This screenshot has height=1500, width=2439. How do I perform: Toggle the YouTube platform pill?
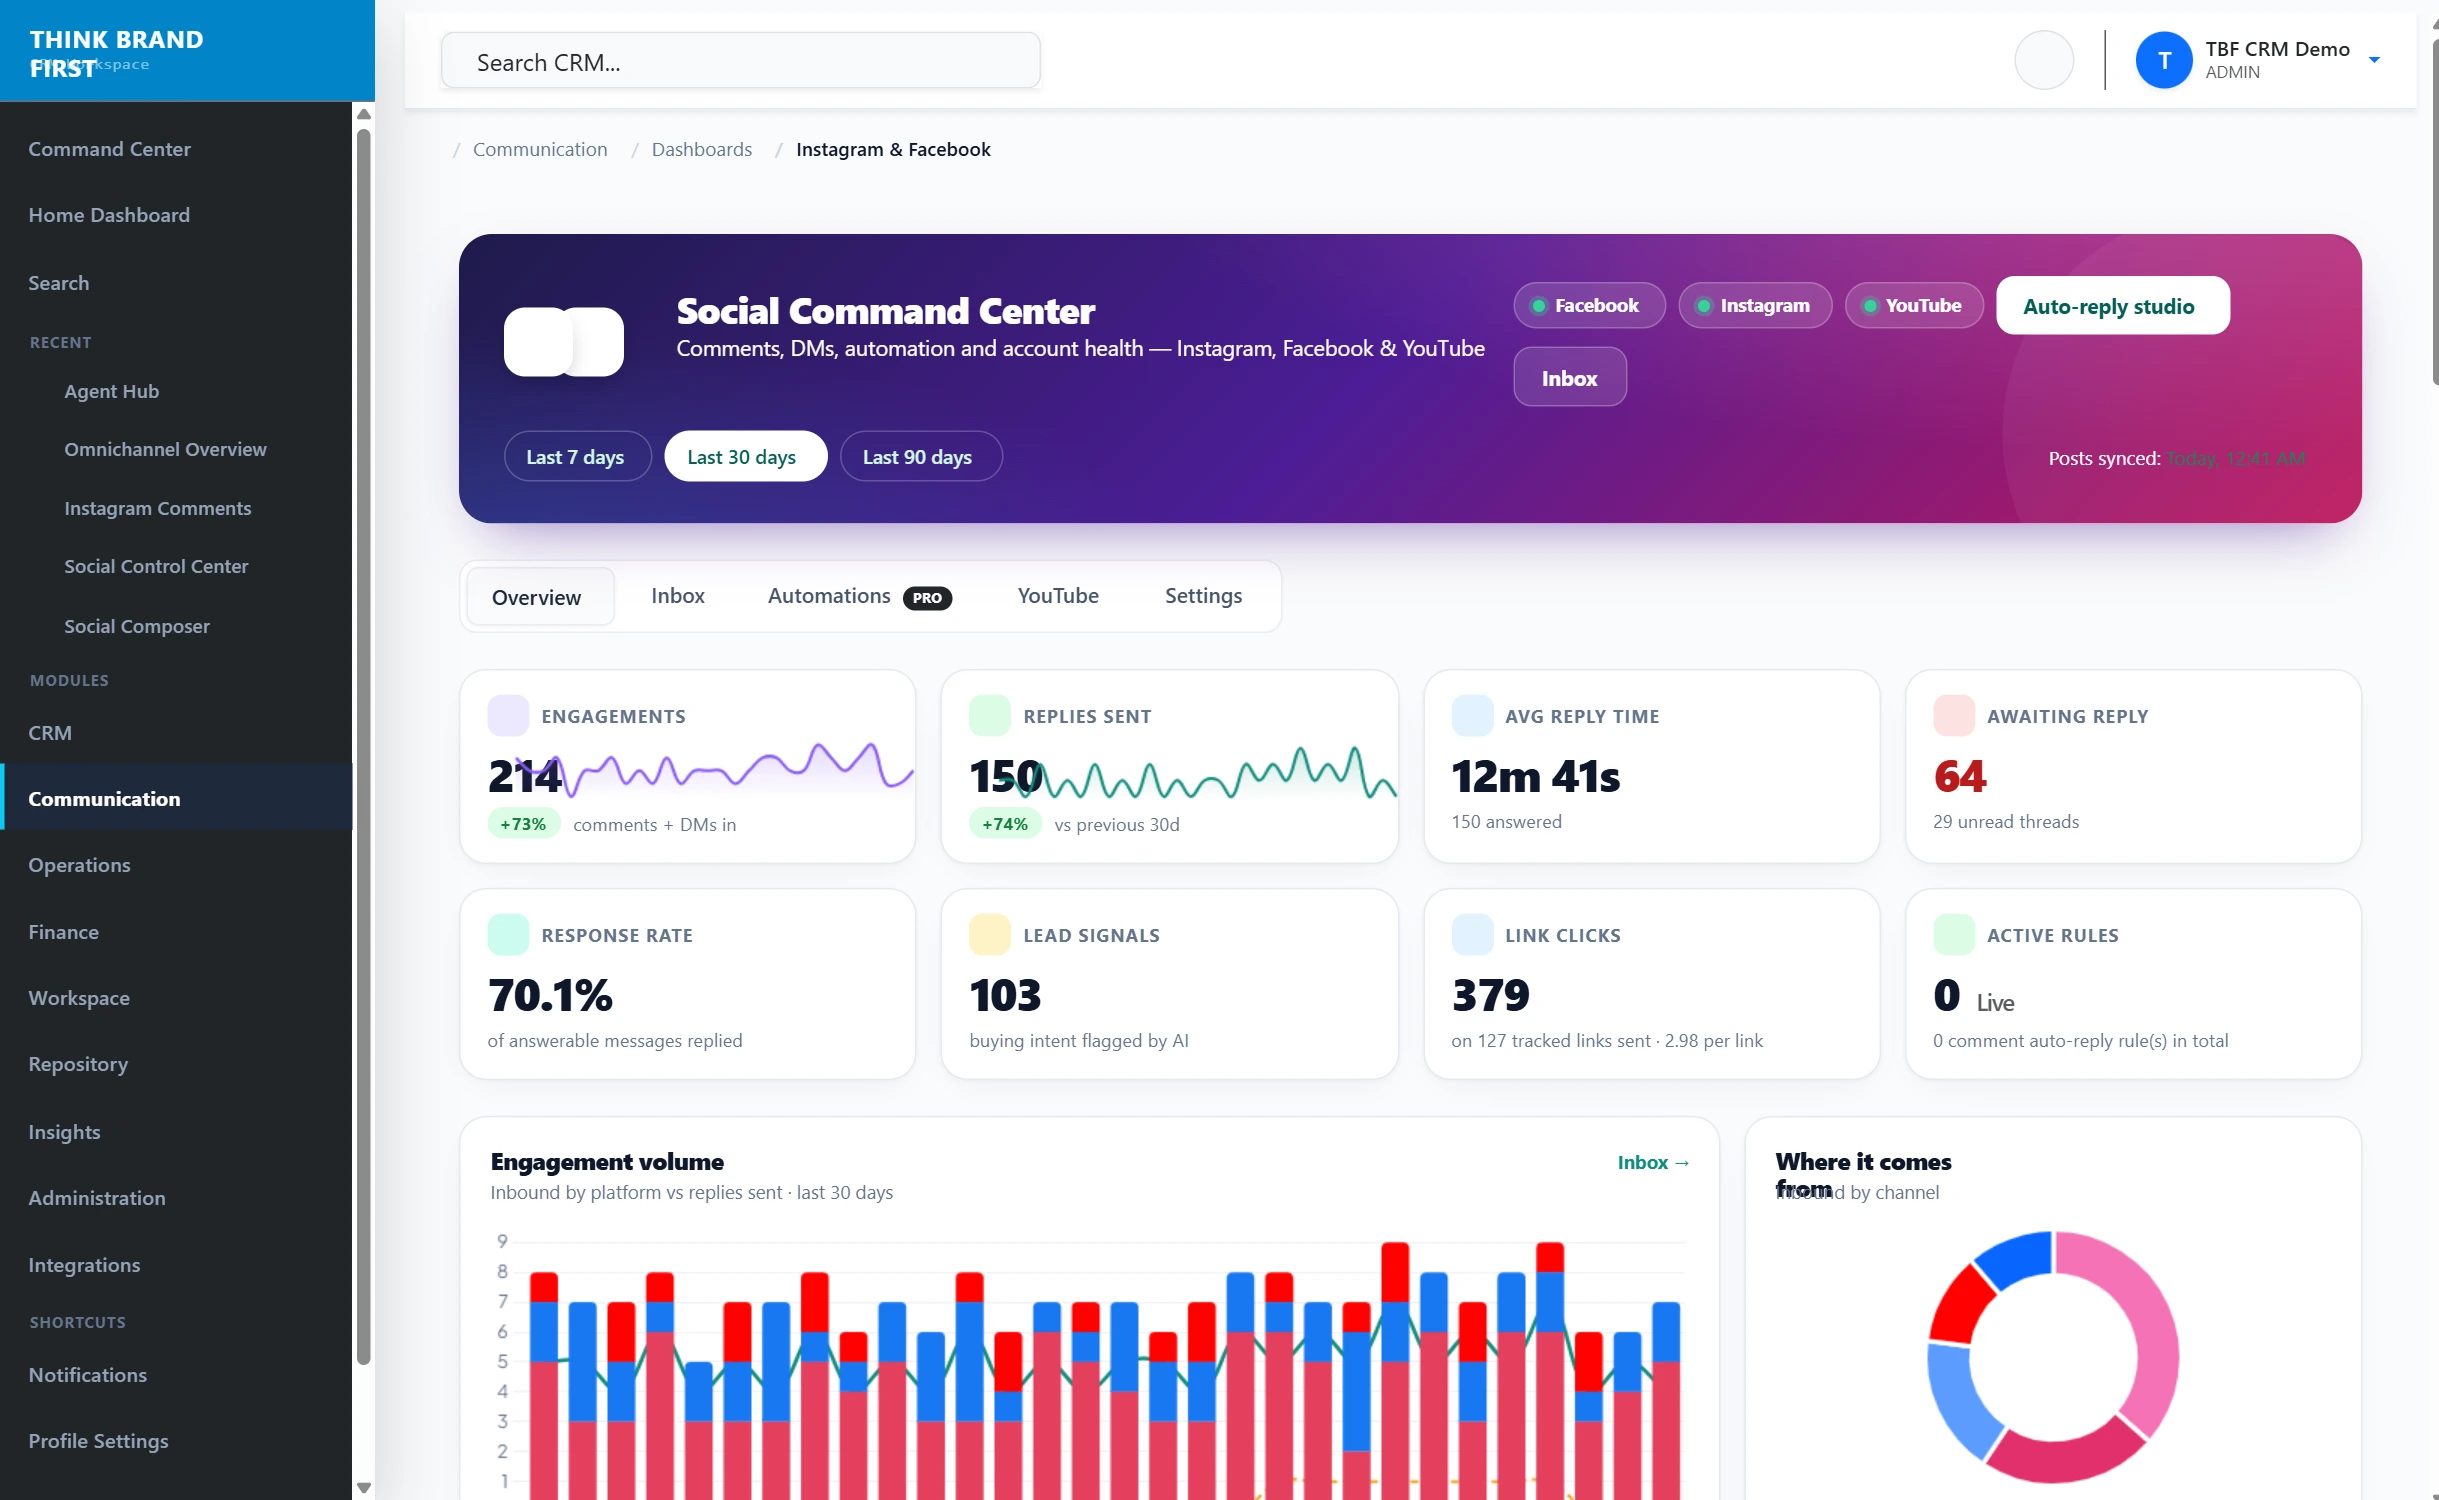click(x=1914, y=305)
